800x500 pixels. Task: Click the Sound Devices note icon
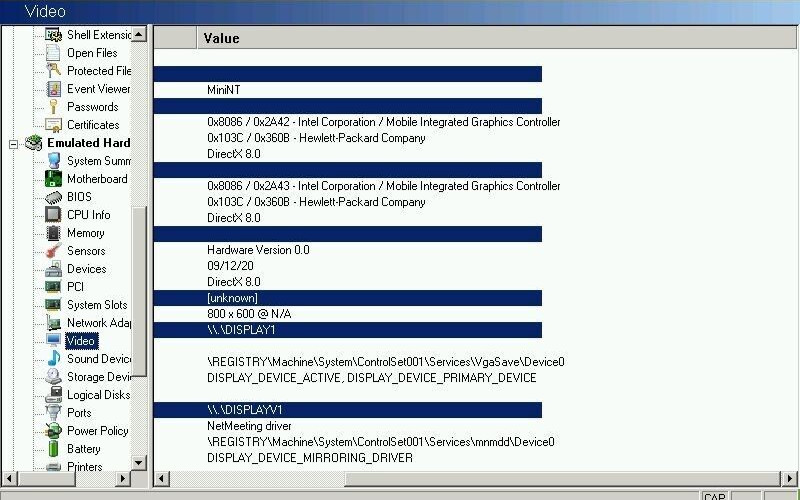[x=53, y=359]
